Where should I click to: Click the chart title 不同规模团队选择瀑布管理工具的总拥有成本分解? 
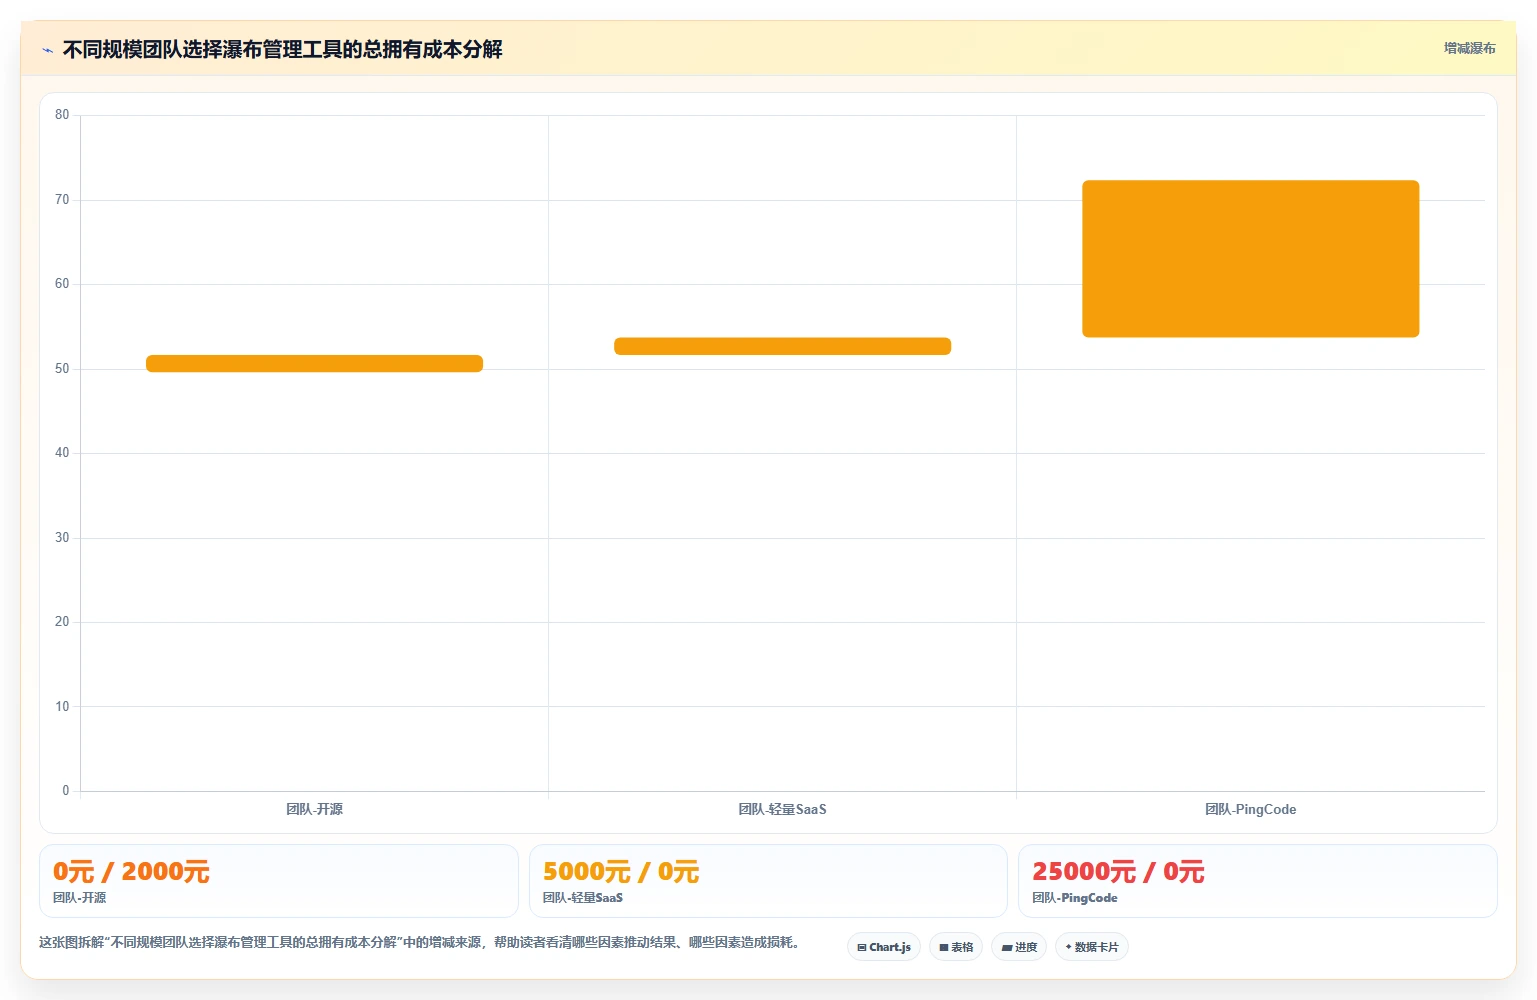283,49
